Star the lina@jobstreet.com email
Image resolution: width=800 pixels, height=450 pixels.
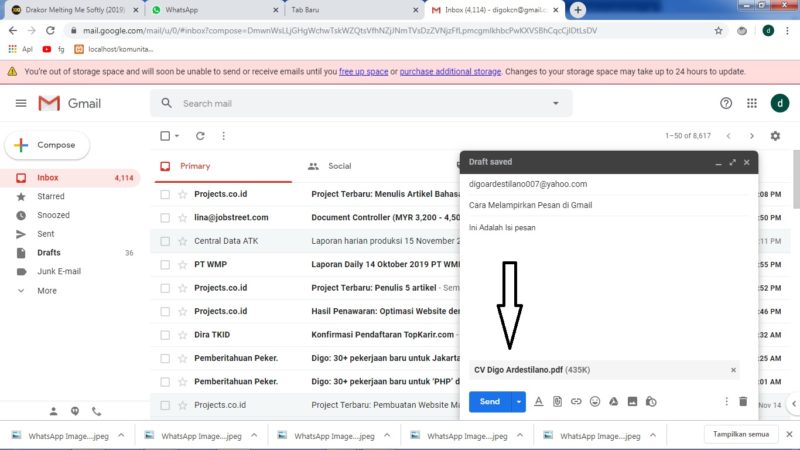point(183,218)
